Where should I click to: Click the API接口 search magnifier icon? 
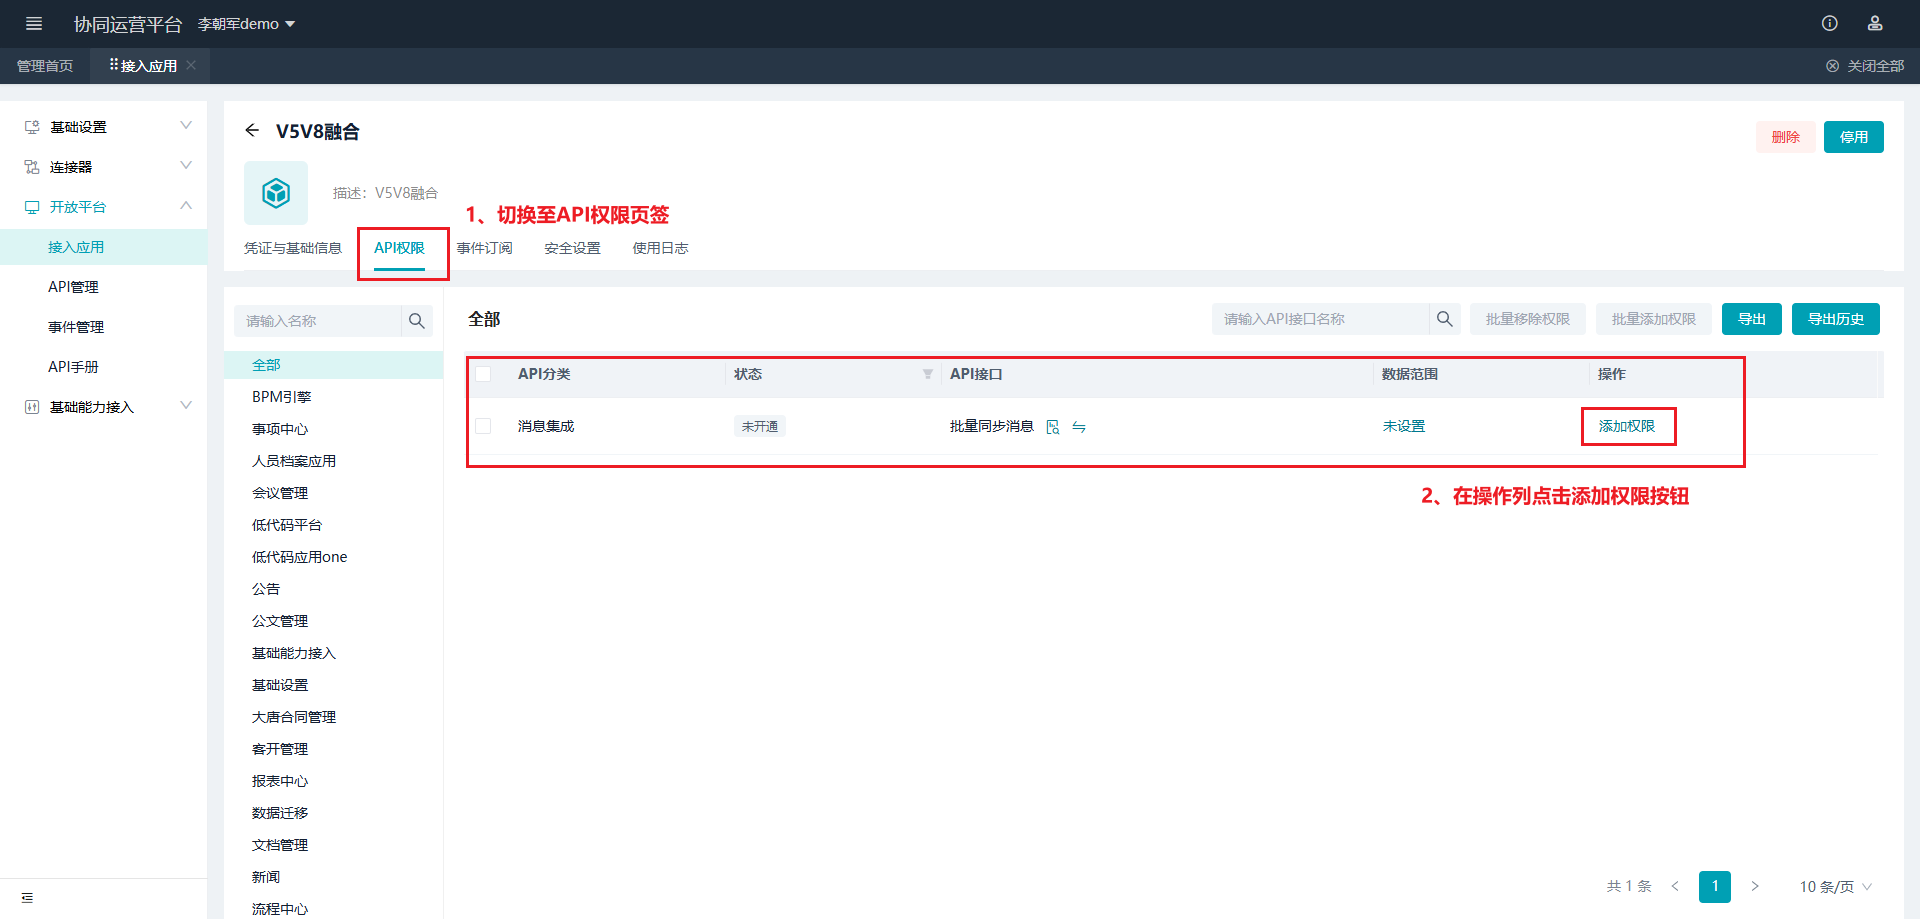pyautogui.click(x=1444, y=319)
